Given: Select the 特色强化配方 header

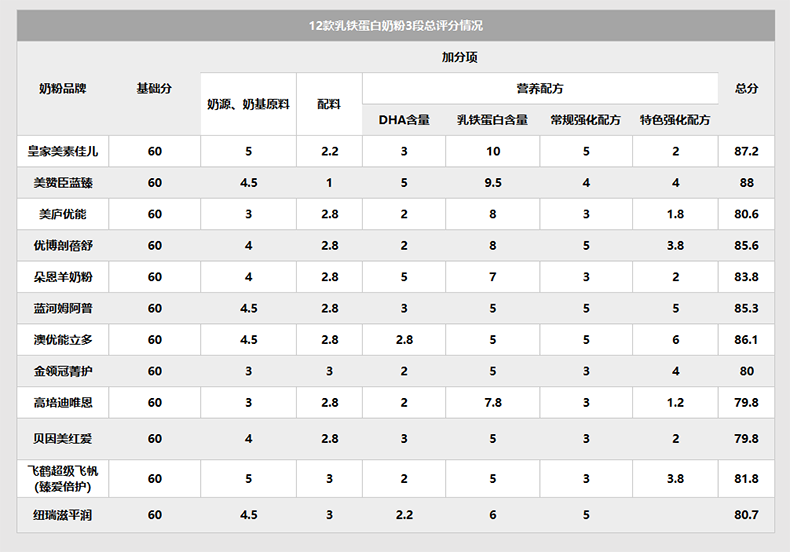Looking at the screenshot, I should (675, 120).
